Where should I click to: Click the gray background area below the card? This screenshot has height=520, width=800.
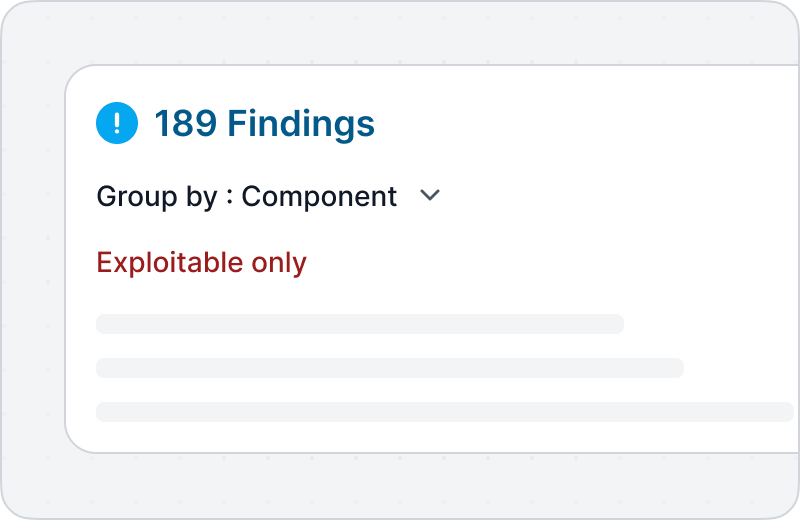click(x=398, y=485)
